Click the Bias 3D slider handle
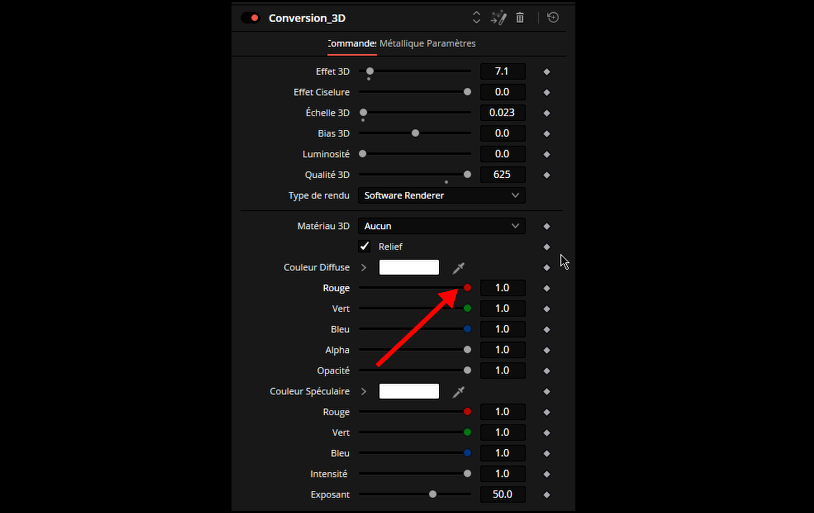The height and width of the screenshot is (513, 814). pyautogui.click(x=415, y=133)
